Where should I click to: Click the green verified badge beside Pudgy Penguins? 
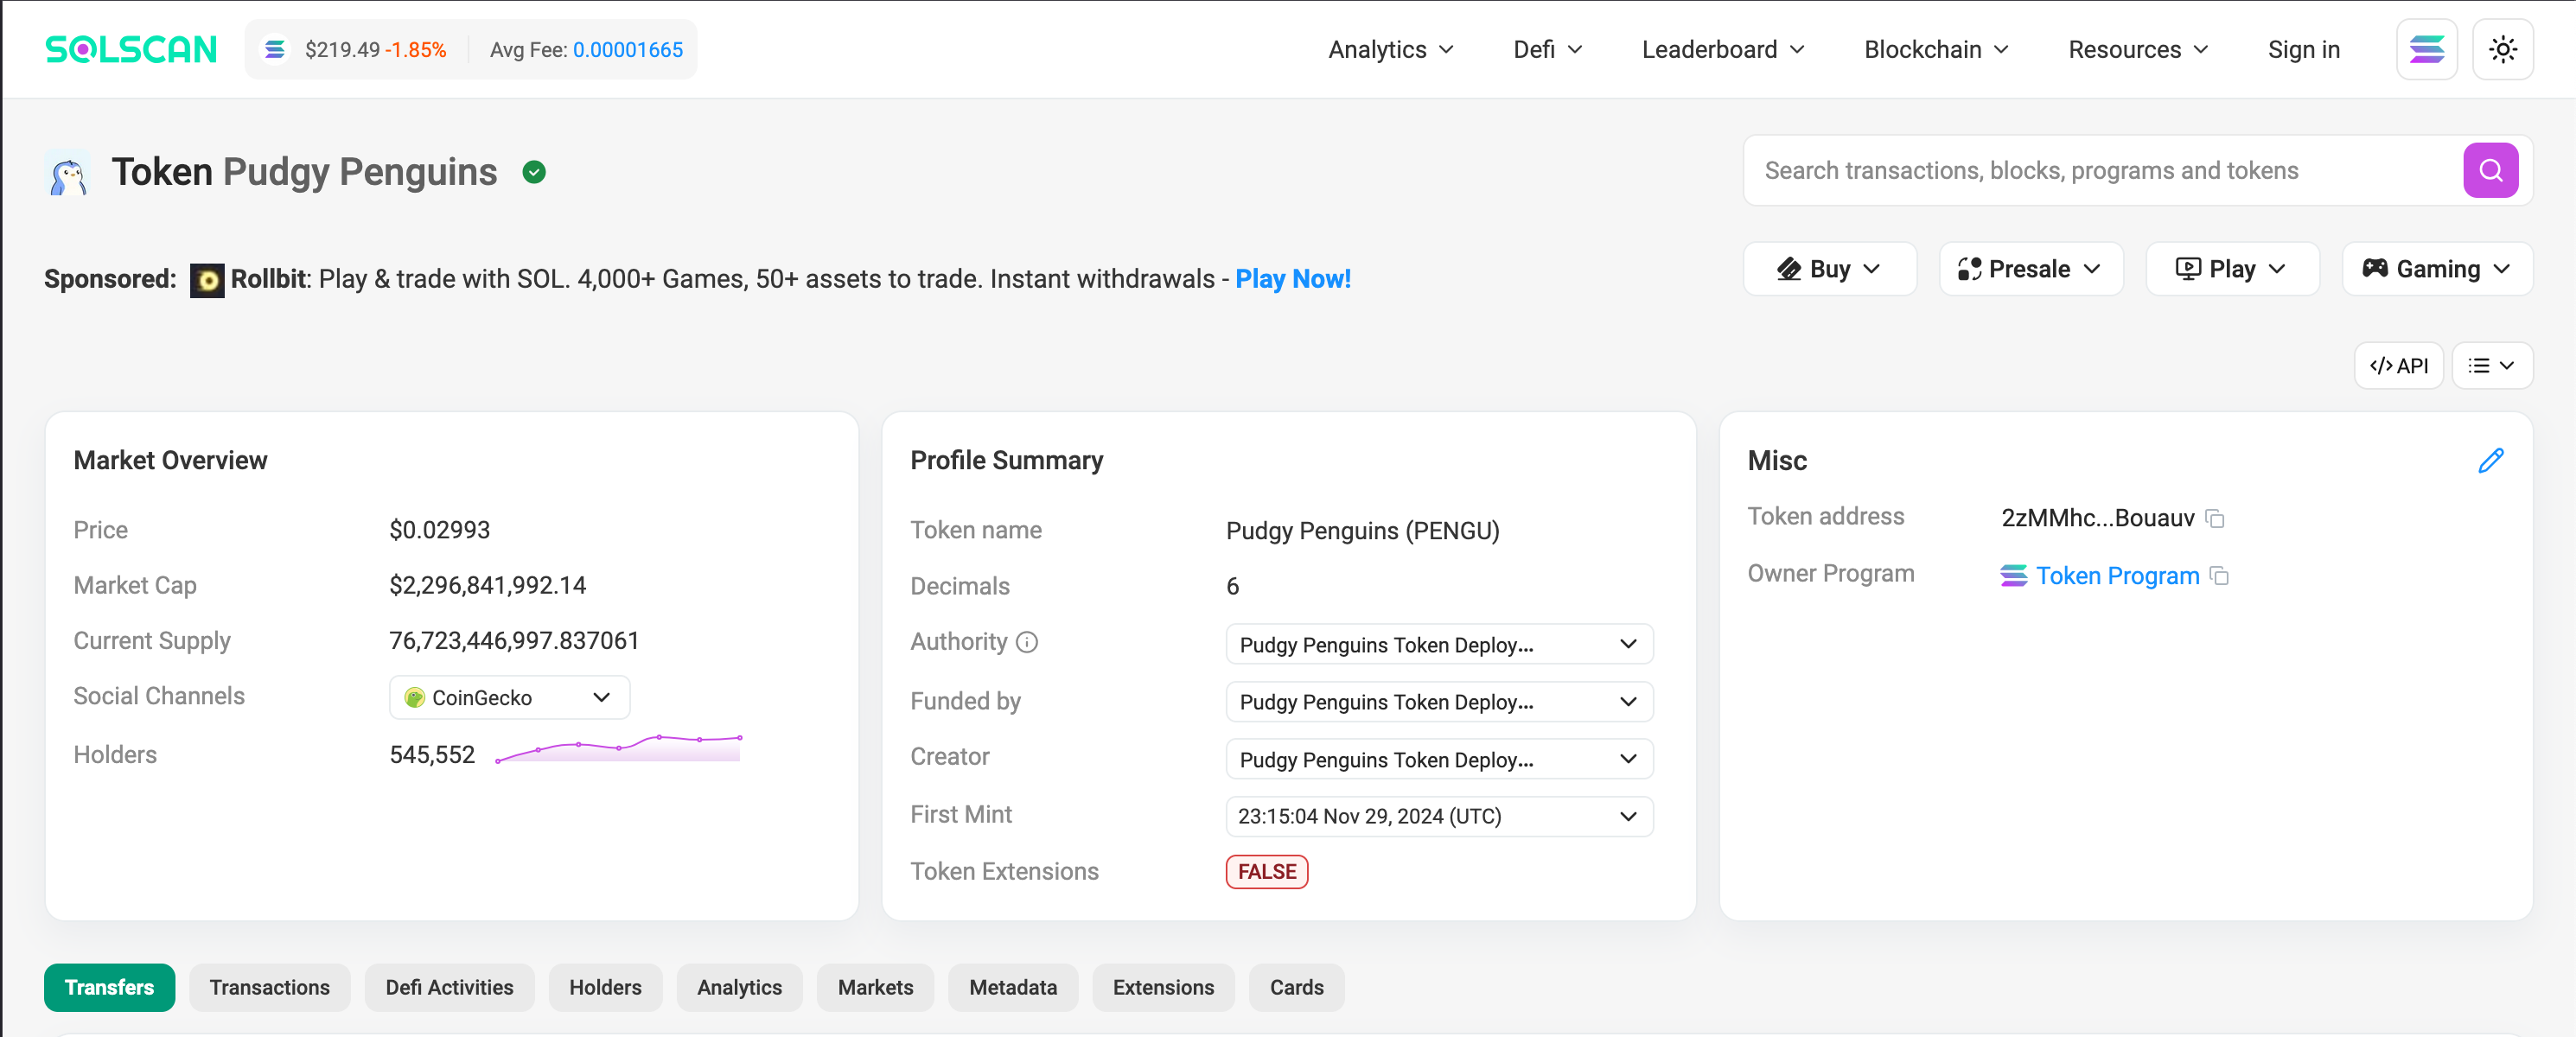coord(534,173)
